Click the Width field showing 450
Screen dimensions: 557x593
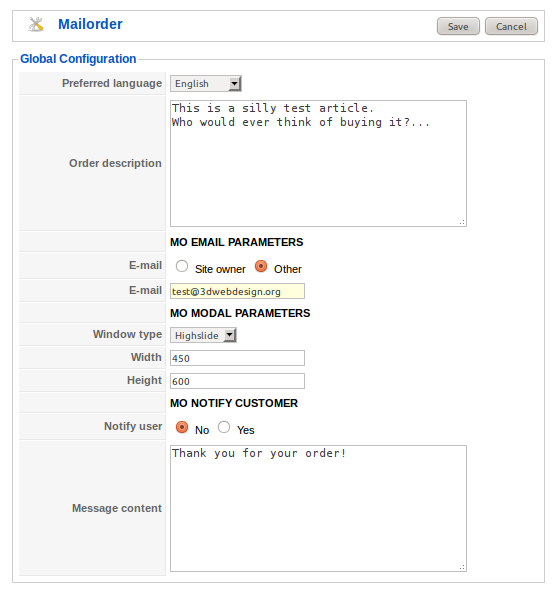237,358
